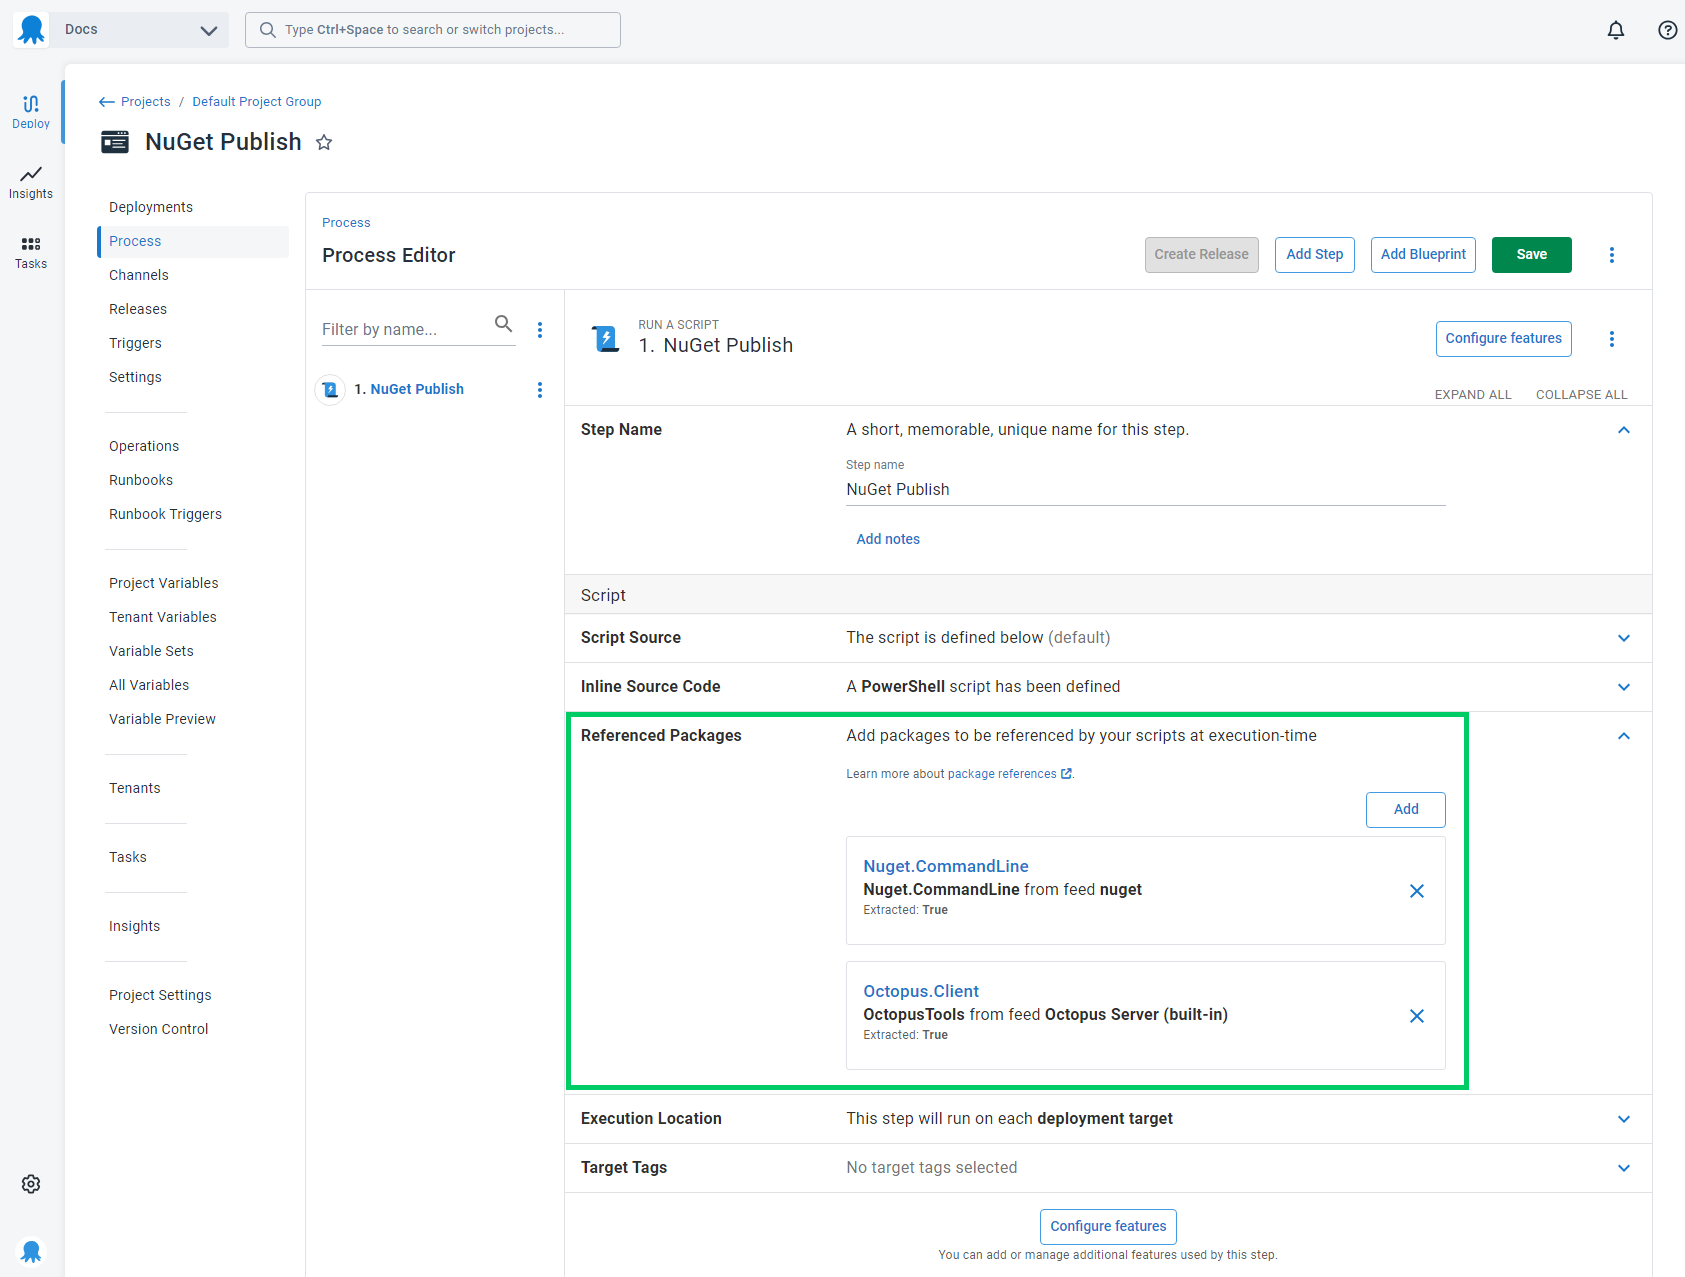The width and height of the screenshot is (1685, 1277).
Task: Open the help question mark icon
Action: [1667, 30]
